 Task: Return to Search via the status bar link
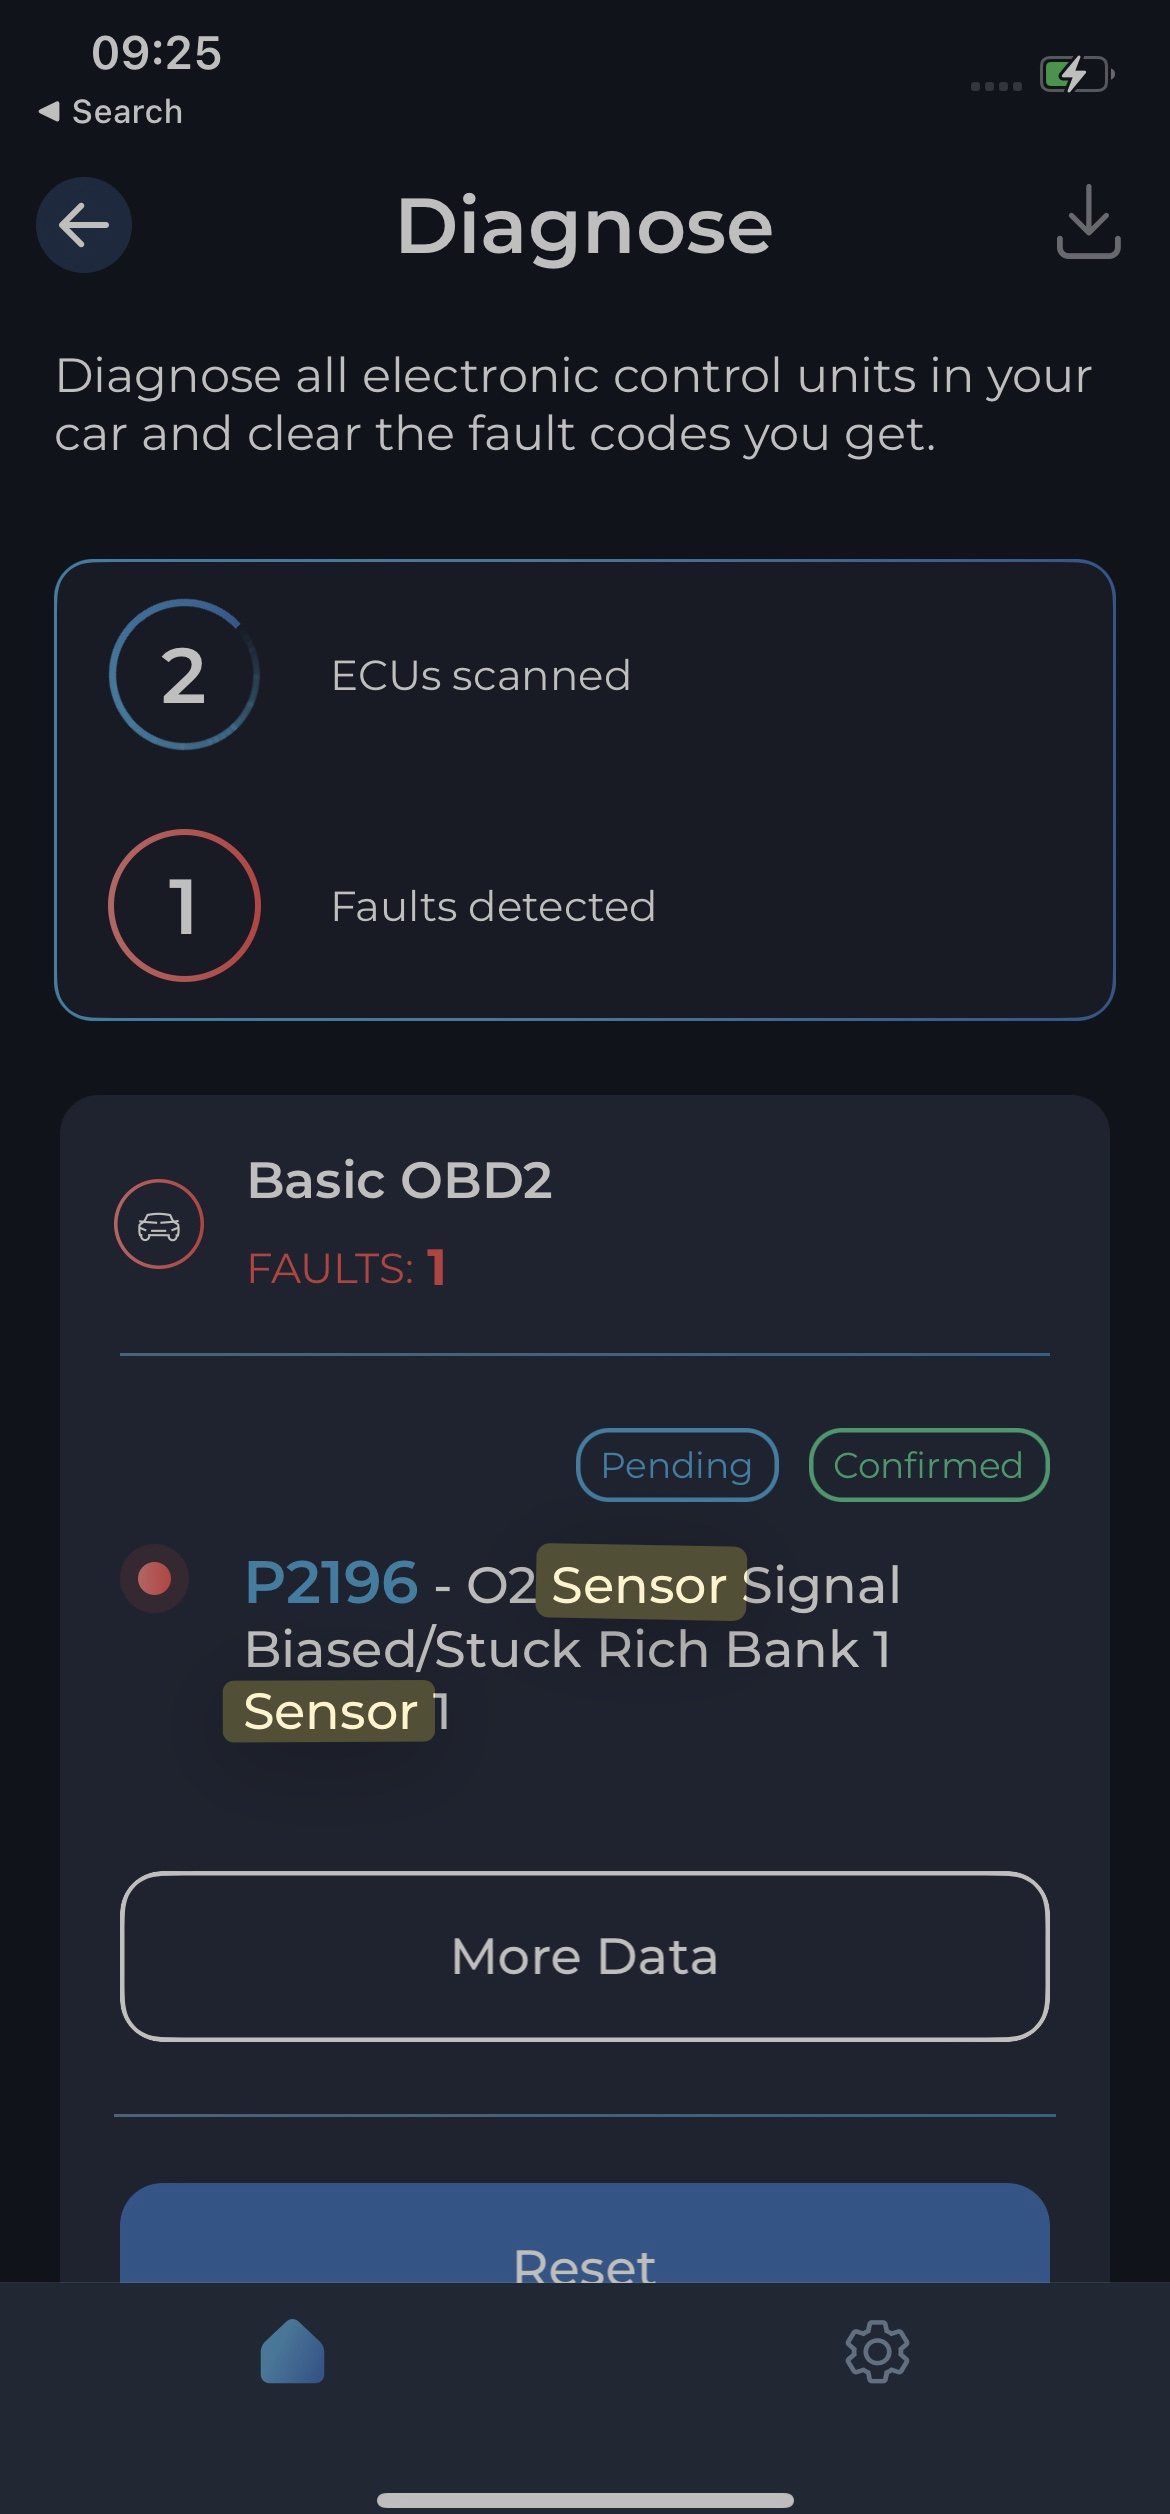[x=111, y=112]
